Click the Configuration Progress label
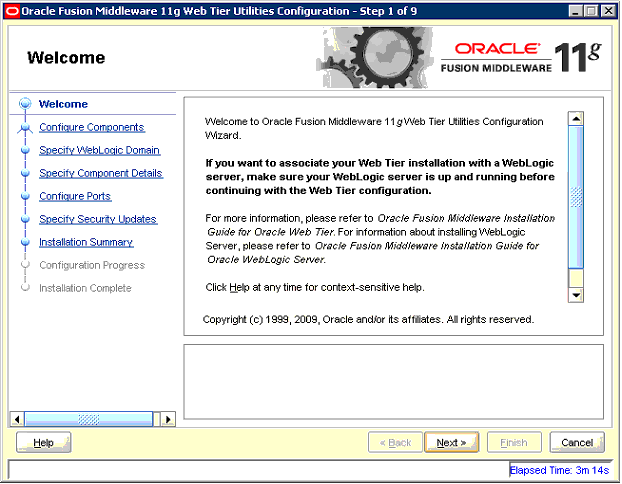This screenshot has width=622, height=484. click(x=92, y=265)
